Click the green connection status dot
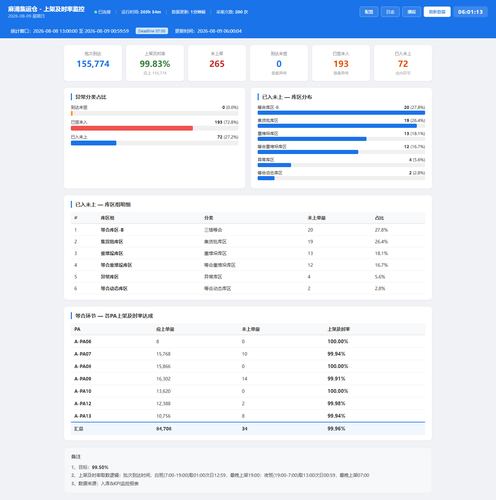Image resolution: width=496 pixels, height=500 pixels. tap(95, 12)
